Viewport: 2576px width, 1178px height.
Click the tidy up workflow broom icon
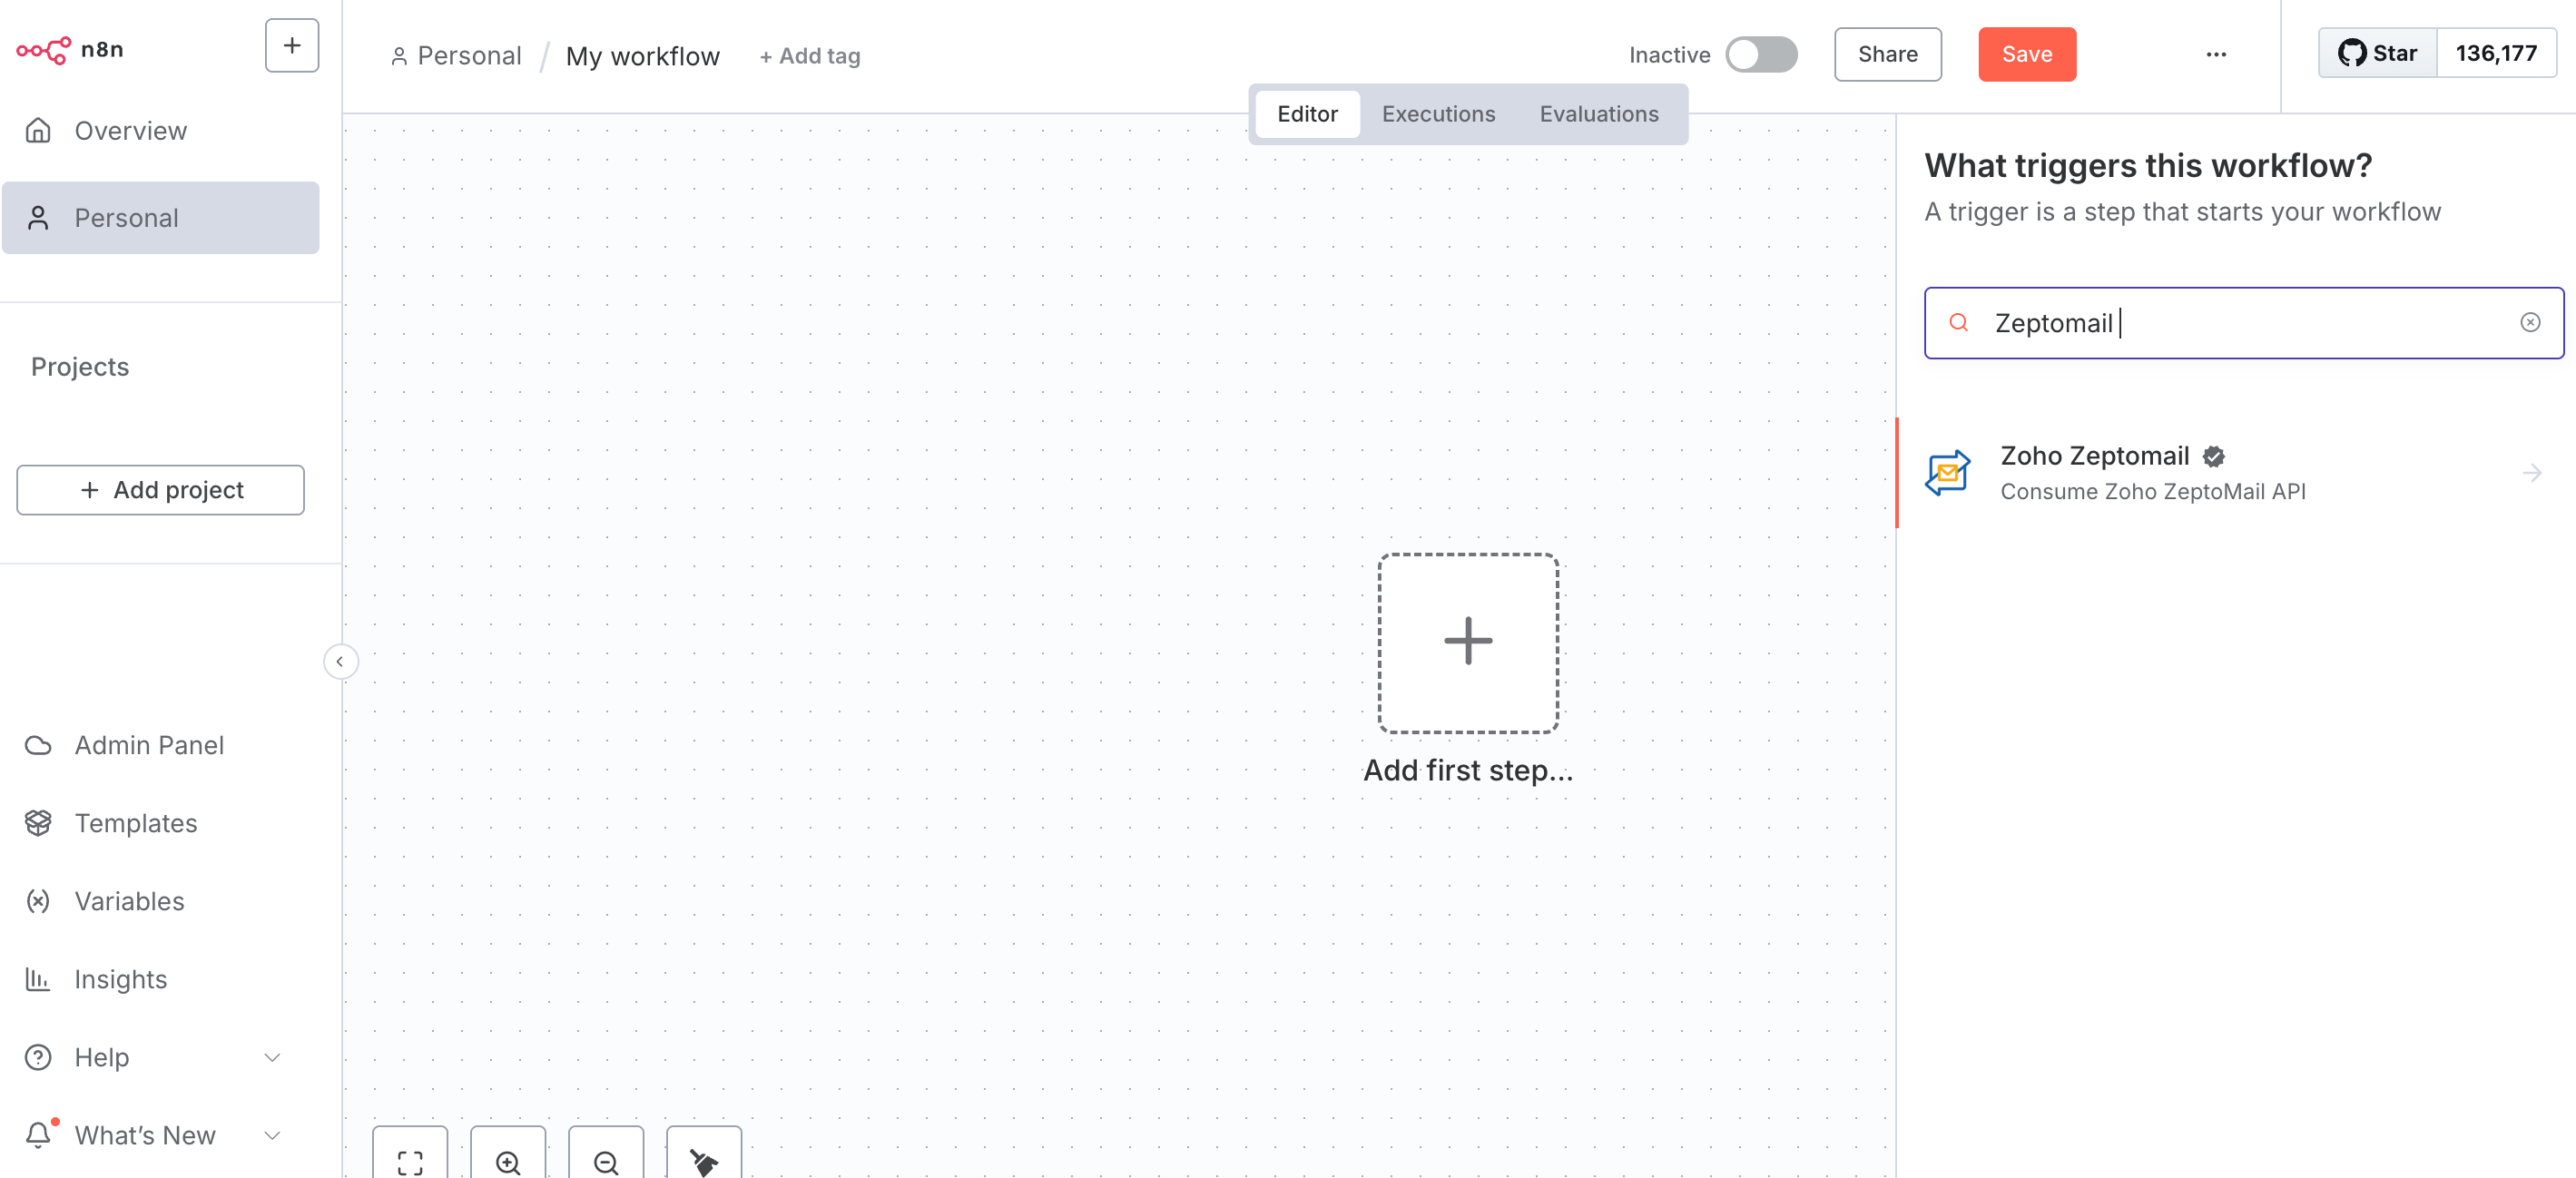(704, 1160)
